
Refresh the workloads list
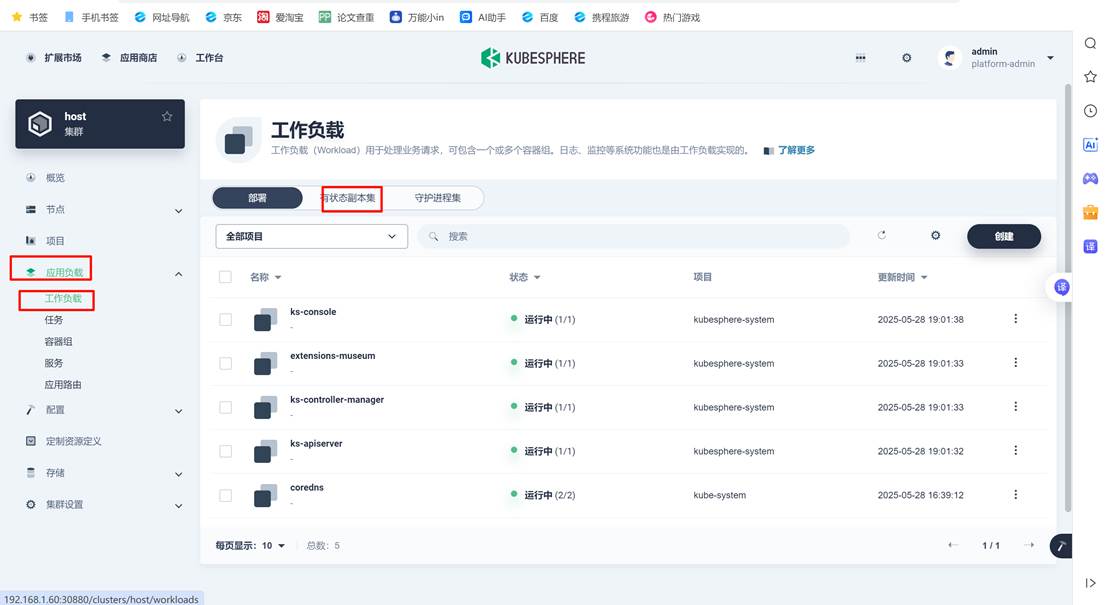881,236
